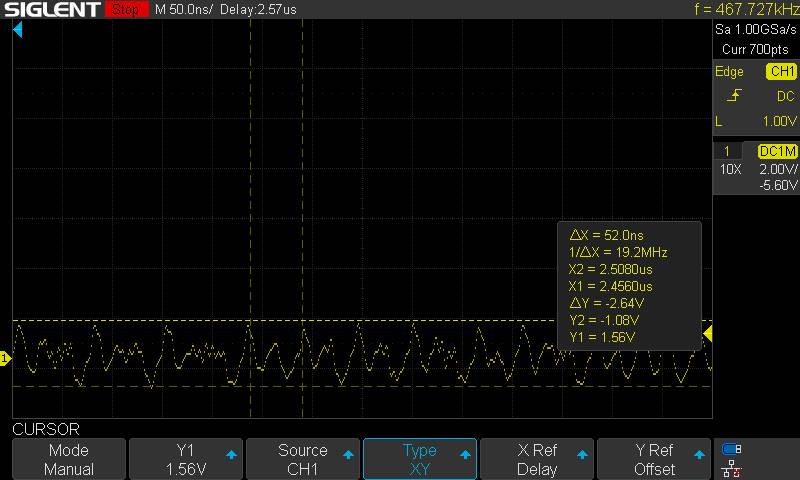This screenshot has height=480, width=800.
Task: Click the CURSOR menu title
Action: tap(46, 429)
